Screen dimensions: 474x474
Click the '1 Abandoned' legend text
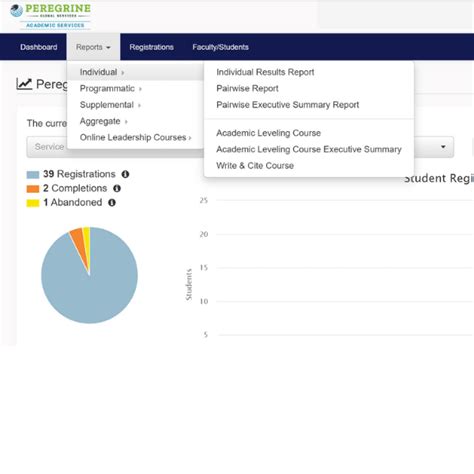pyautogui.click(x=73, y=202)
